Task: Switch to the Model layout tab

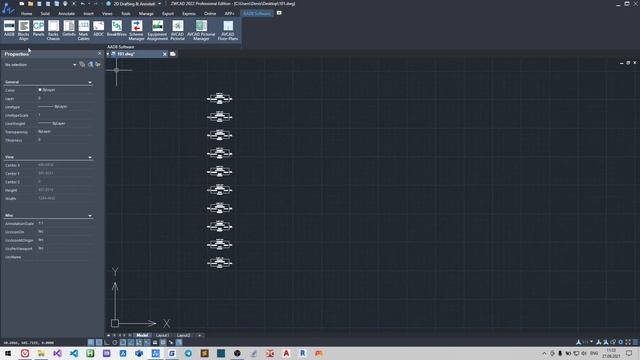Action: click(x=142, y=336)
